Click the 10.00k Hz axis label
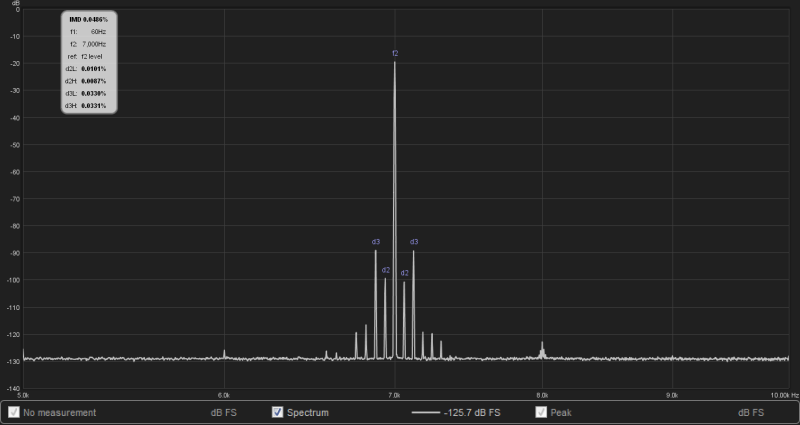Image resolution: width=800 pixels, height=425 pixels. pyautogui.click(x=785, y=395)
